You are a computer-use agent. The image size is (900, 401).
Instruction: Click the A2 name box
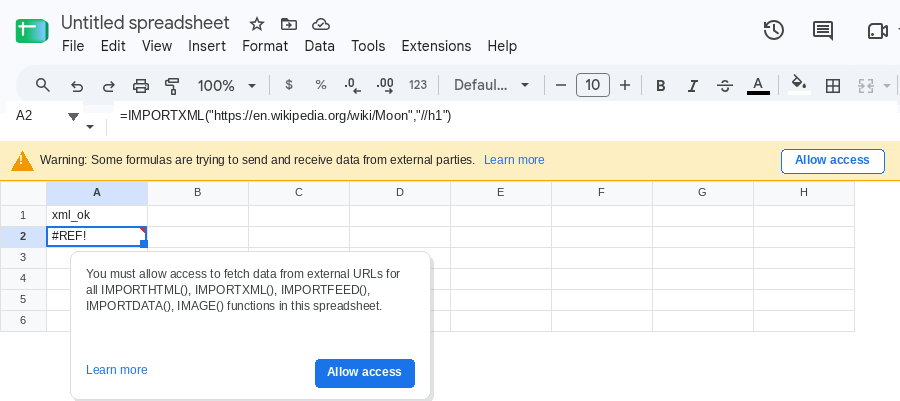pyautogui.click(x=24, y=116)
